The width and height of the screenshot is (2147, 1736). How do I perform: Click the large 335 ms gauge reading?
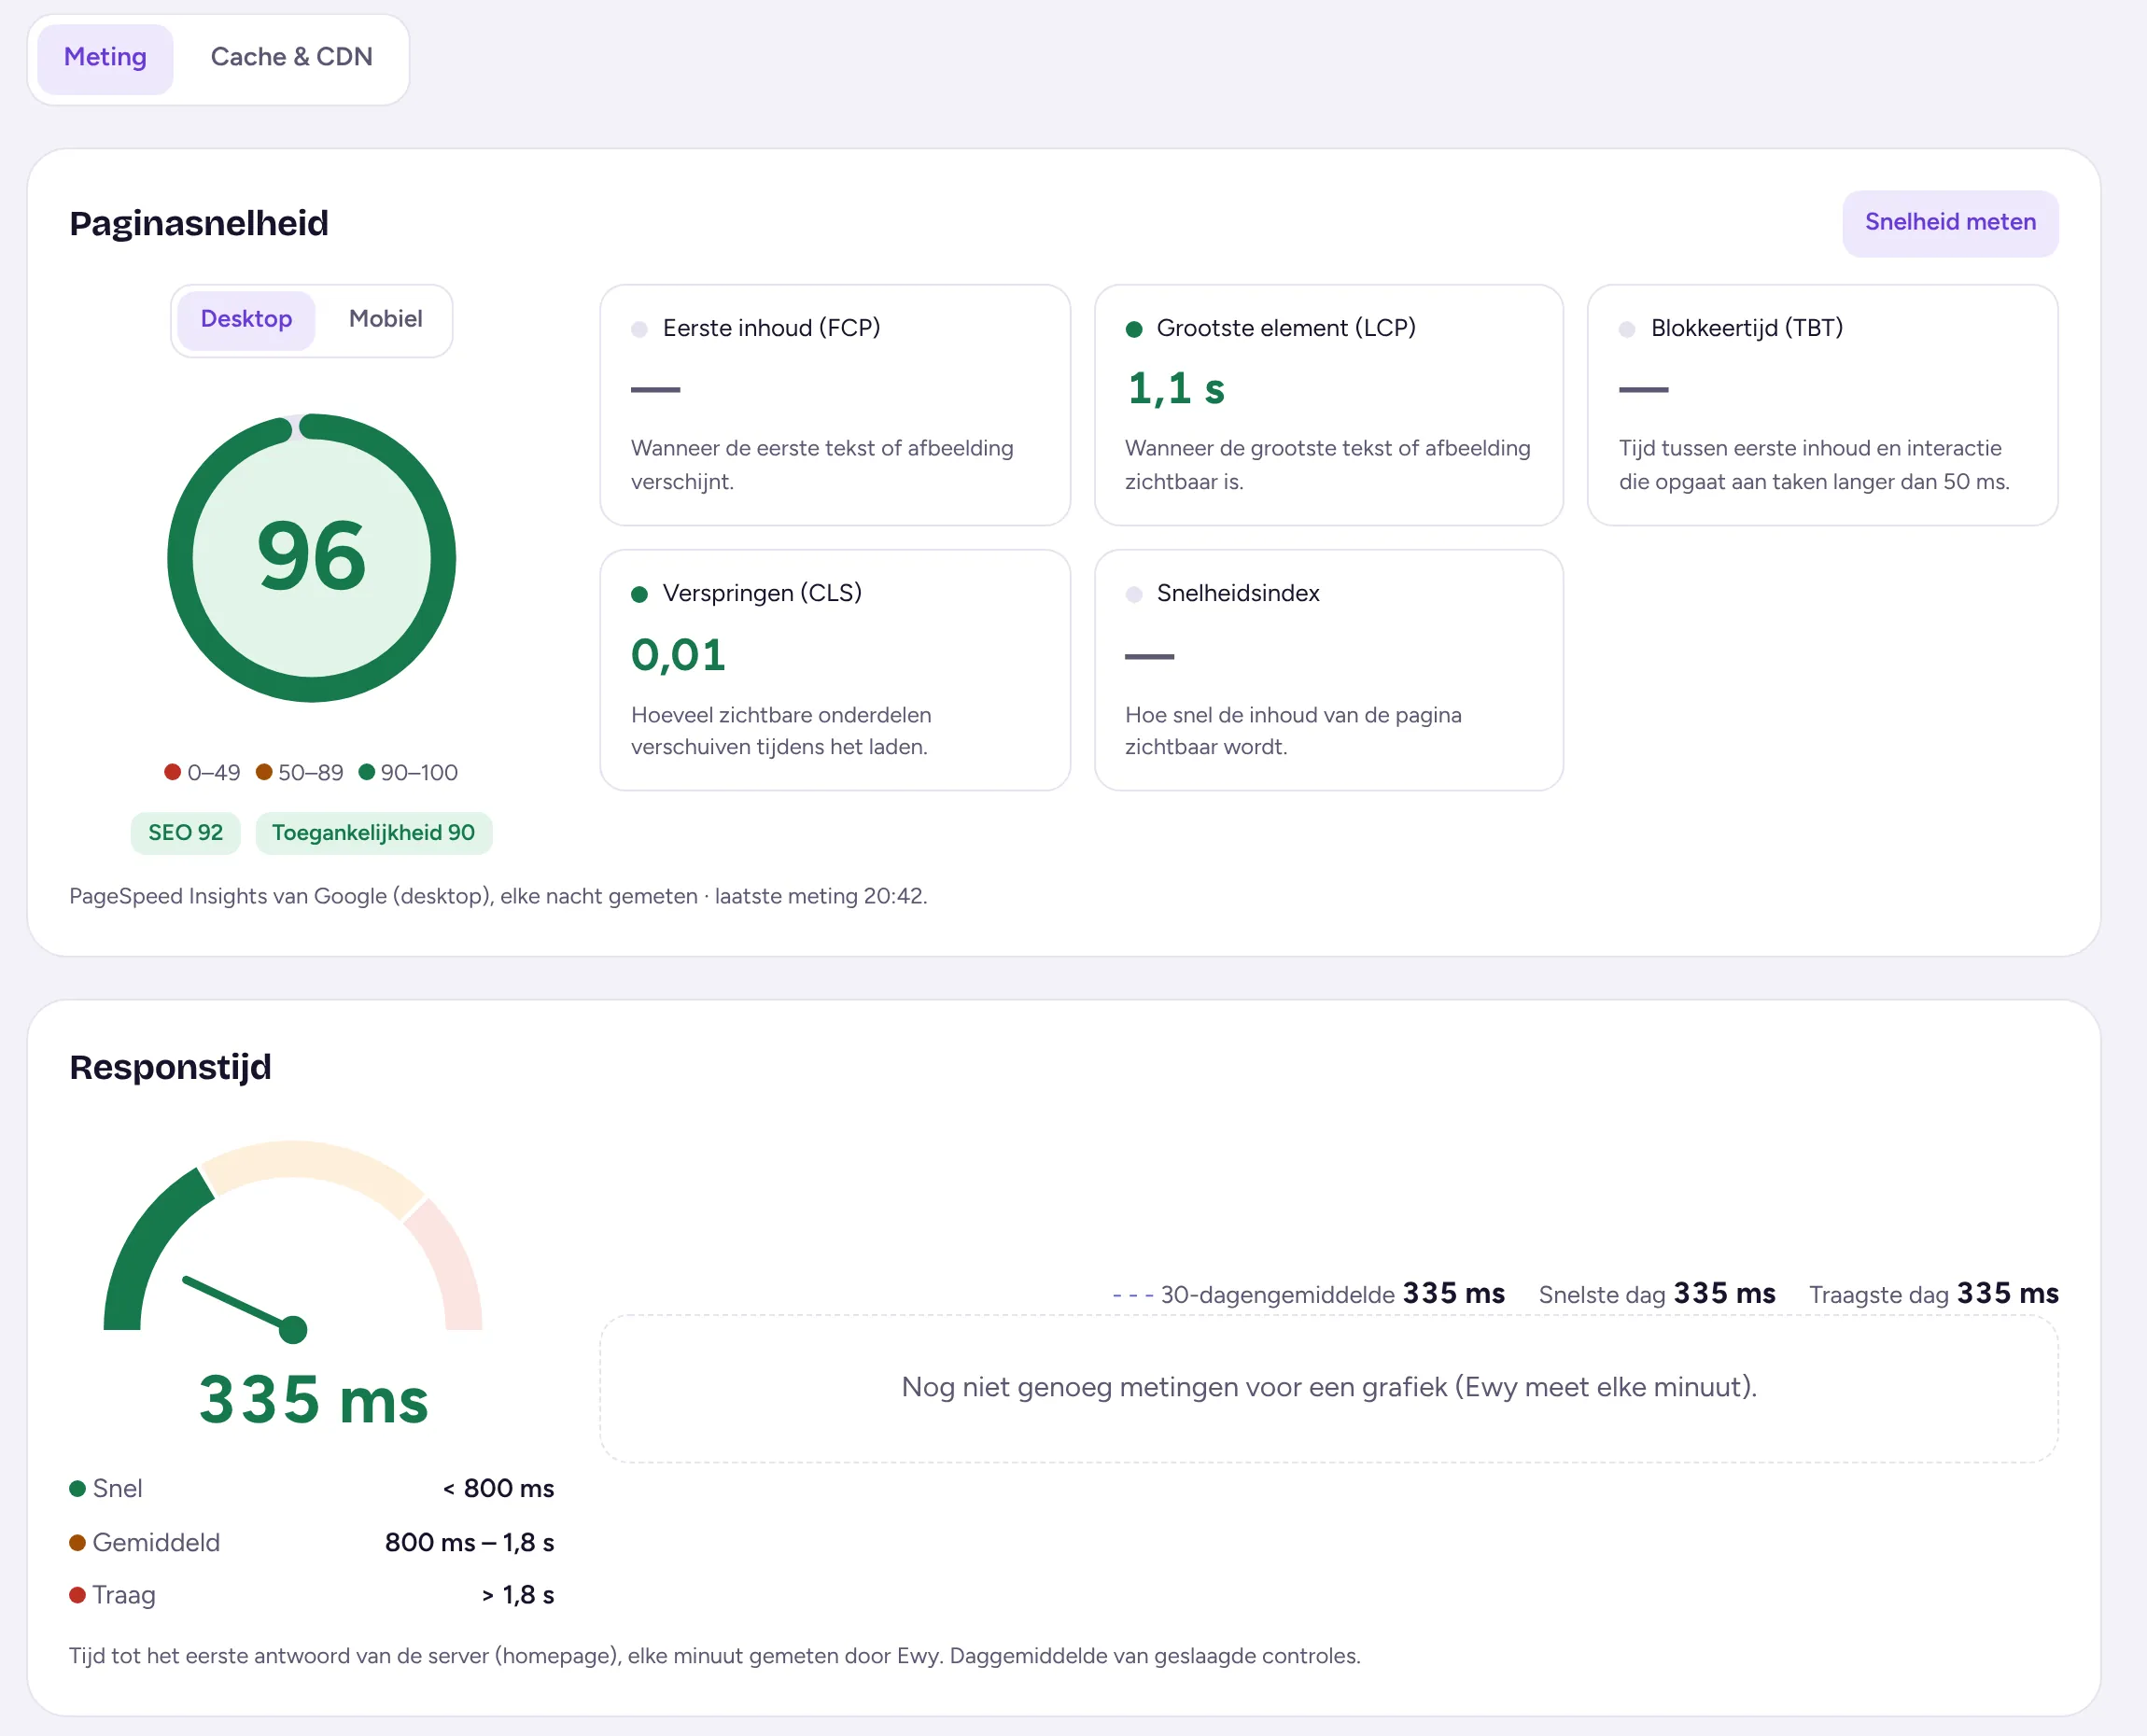point(313,1399)
